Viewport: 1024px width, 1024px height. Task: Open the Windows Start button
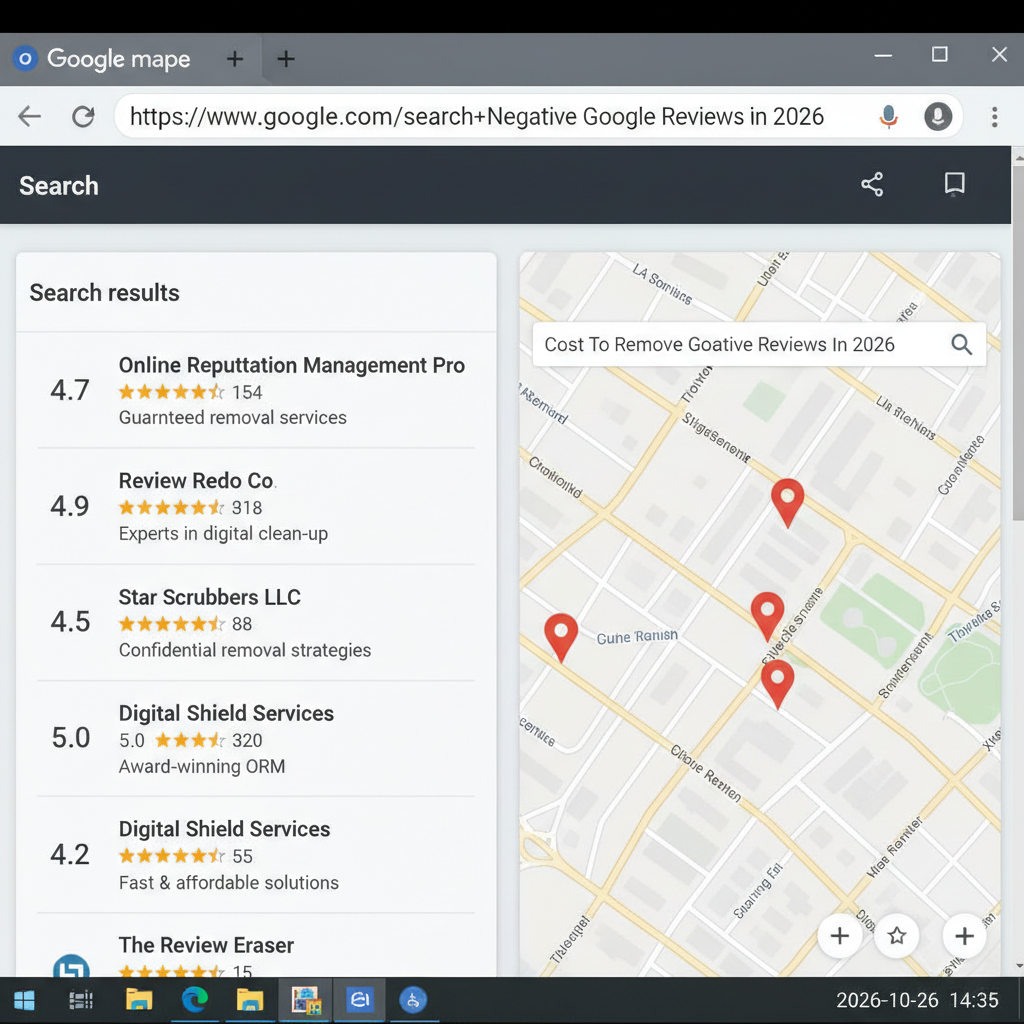tap(24, 1000)
